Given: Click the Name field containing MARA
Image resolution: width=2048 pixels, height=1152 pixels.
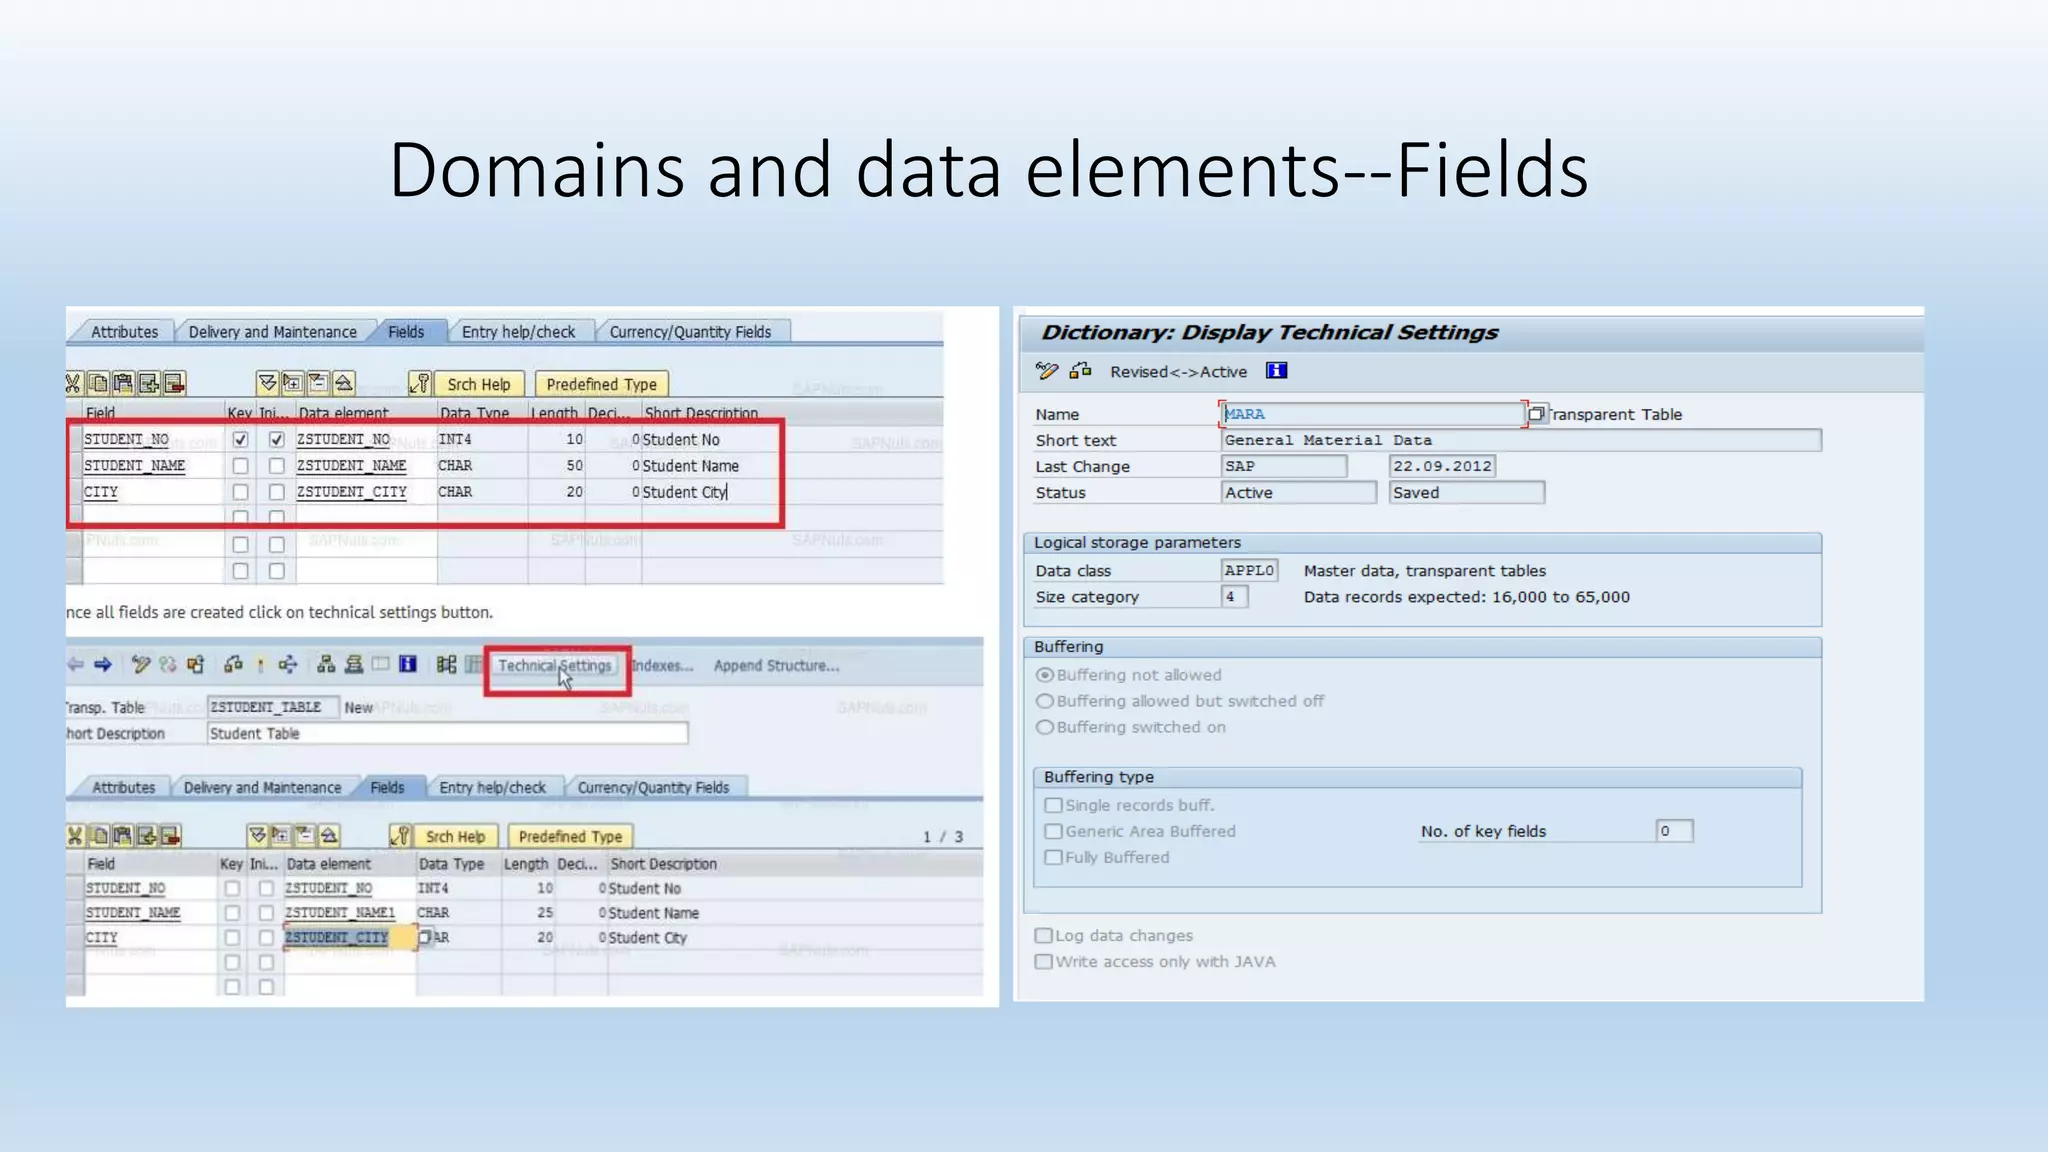Looking at the screenshot, I should coord(1372,414).
